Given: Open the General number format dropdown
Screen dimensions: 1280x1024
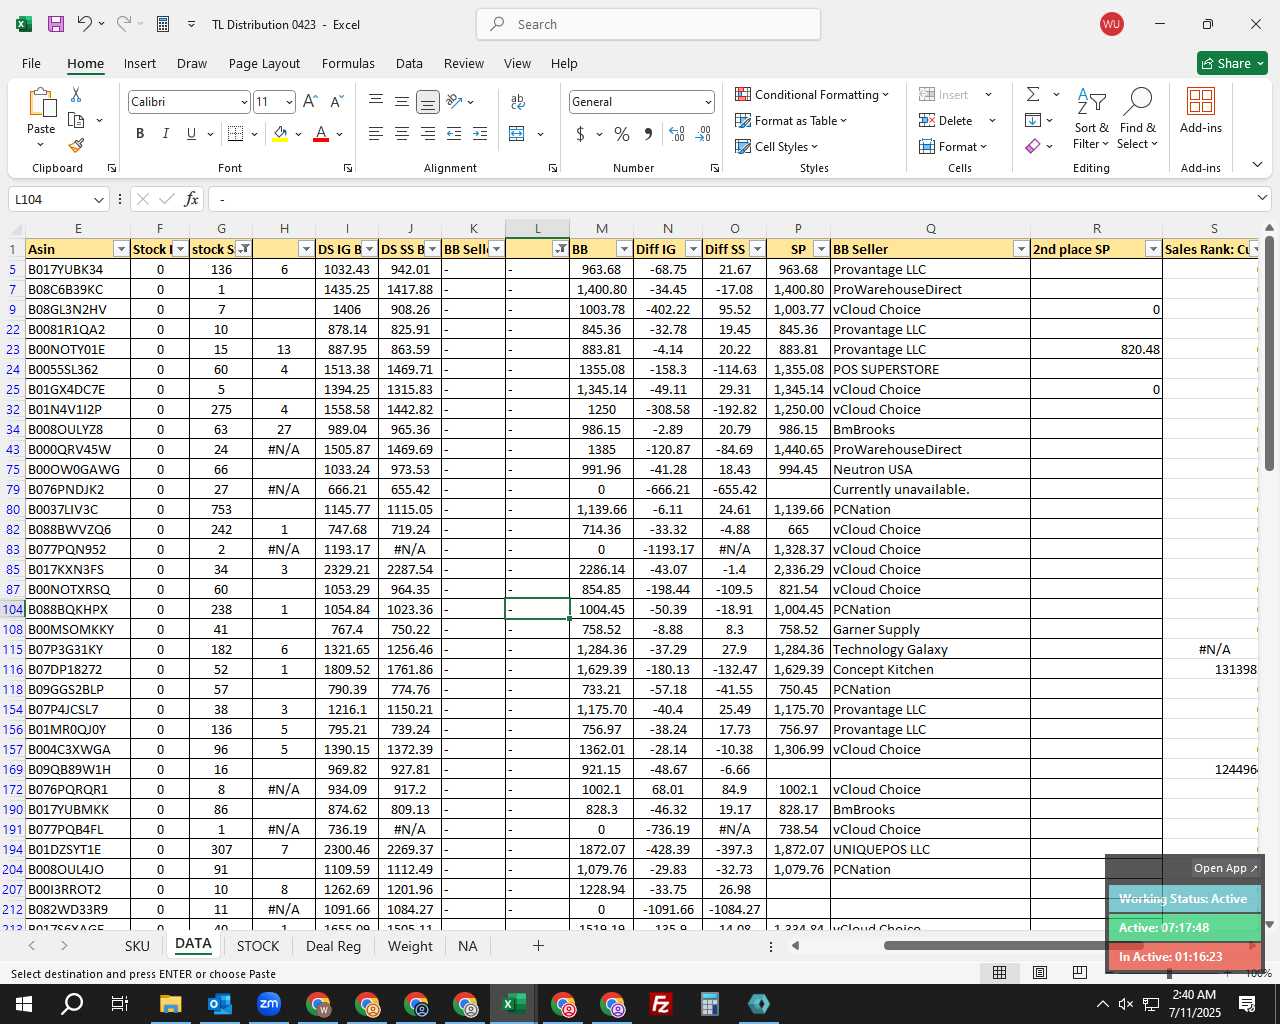Looking at the screenshot, I should (x=708, y=102).
